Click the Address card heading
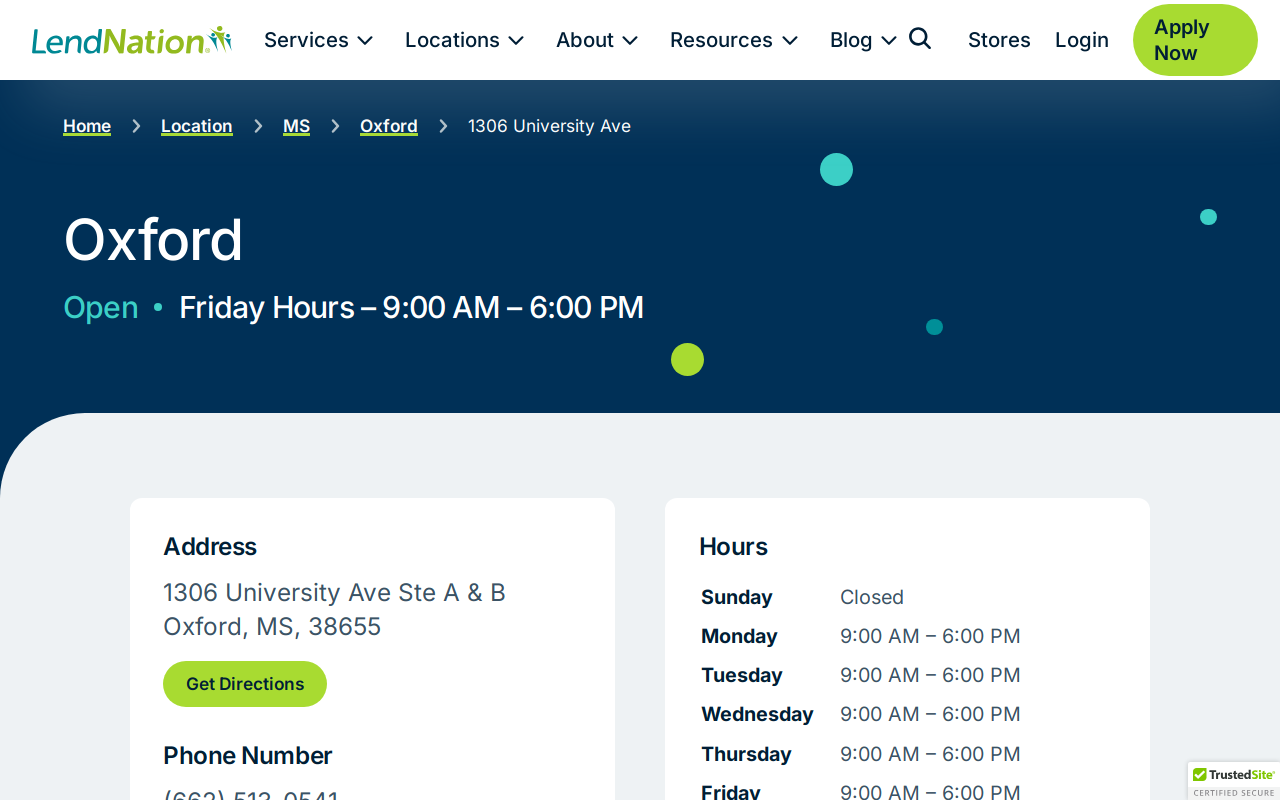The height and width of the screenshot is (800, 1280). tap(210, 546)
